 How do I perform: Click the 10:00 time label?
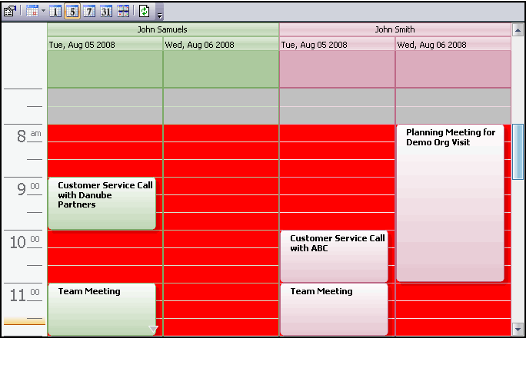pos(25,242)
